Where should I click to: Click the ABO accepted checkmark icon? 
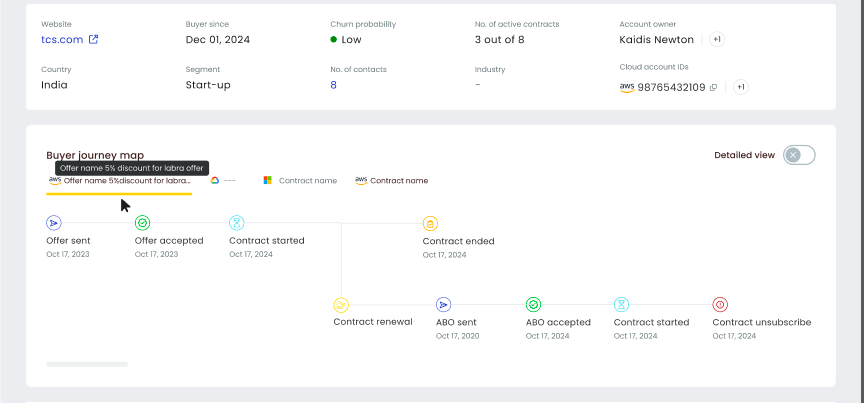point(534,305)
